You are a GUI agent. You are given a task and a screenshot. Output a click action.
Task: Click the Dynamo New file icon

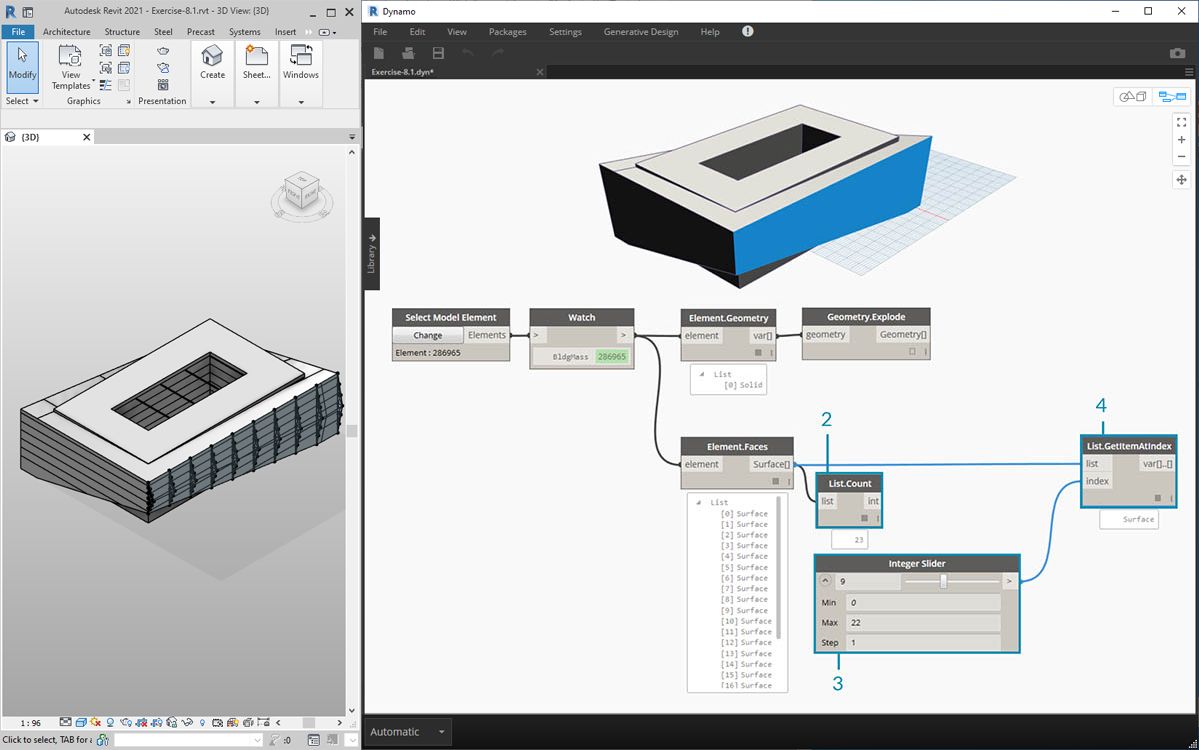(380, 53)
